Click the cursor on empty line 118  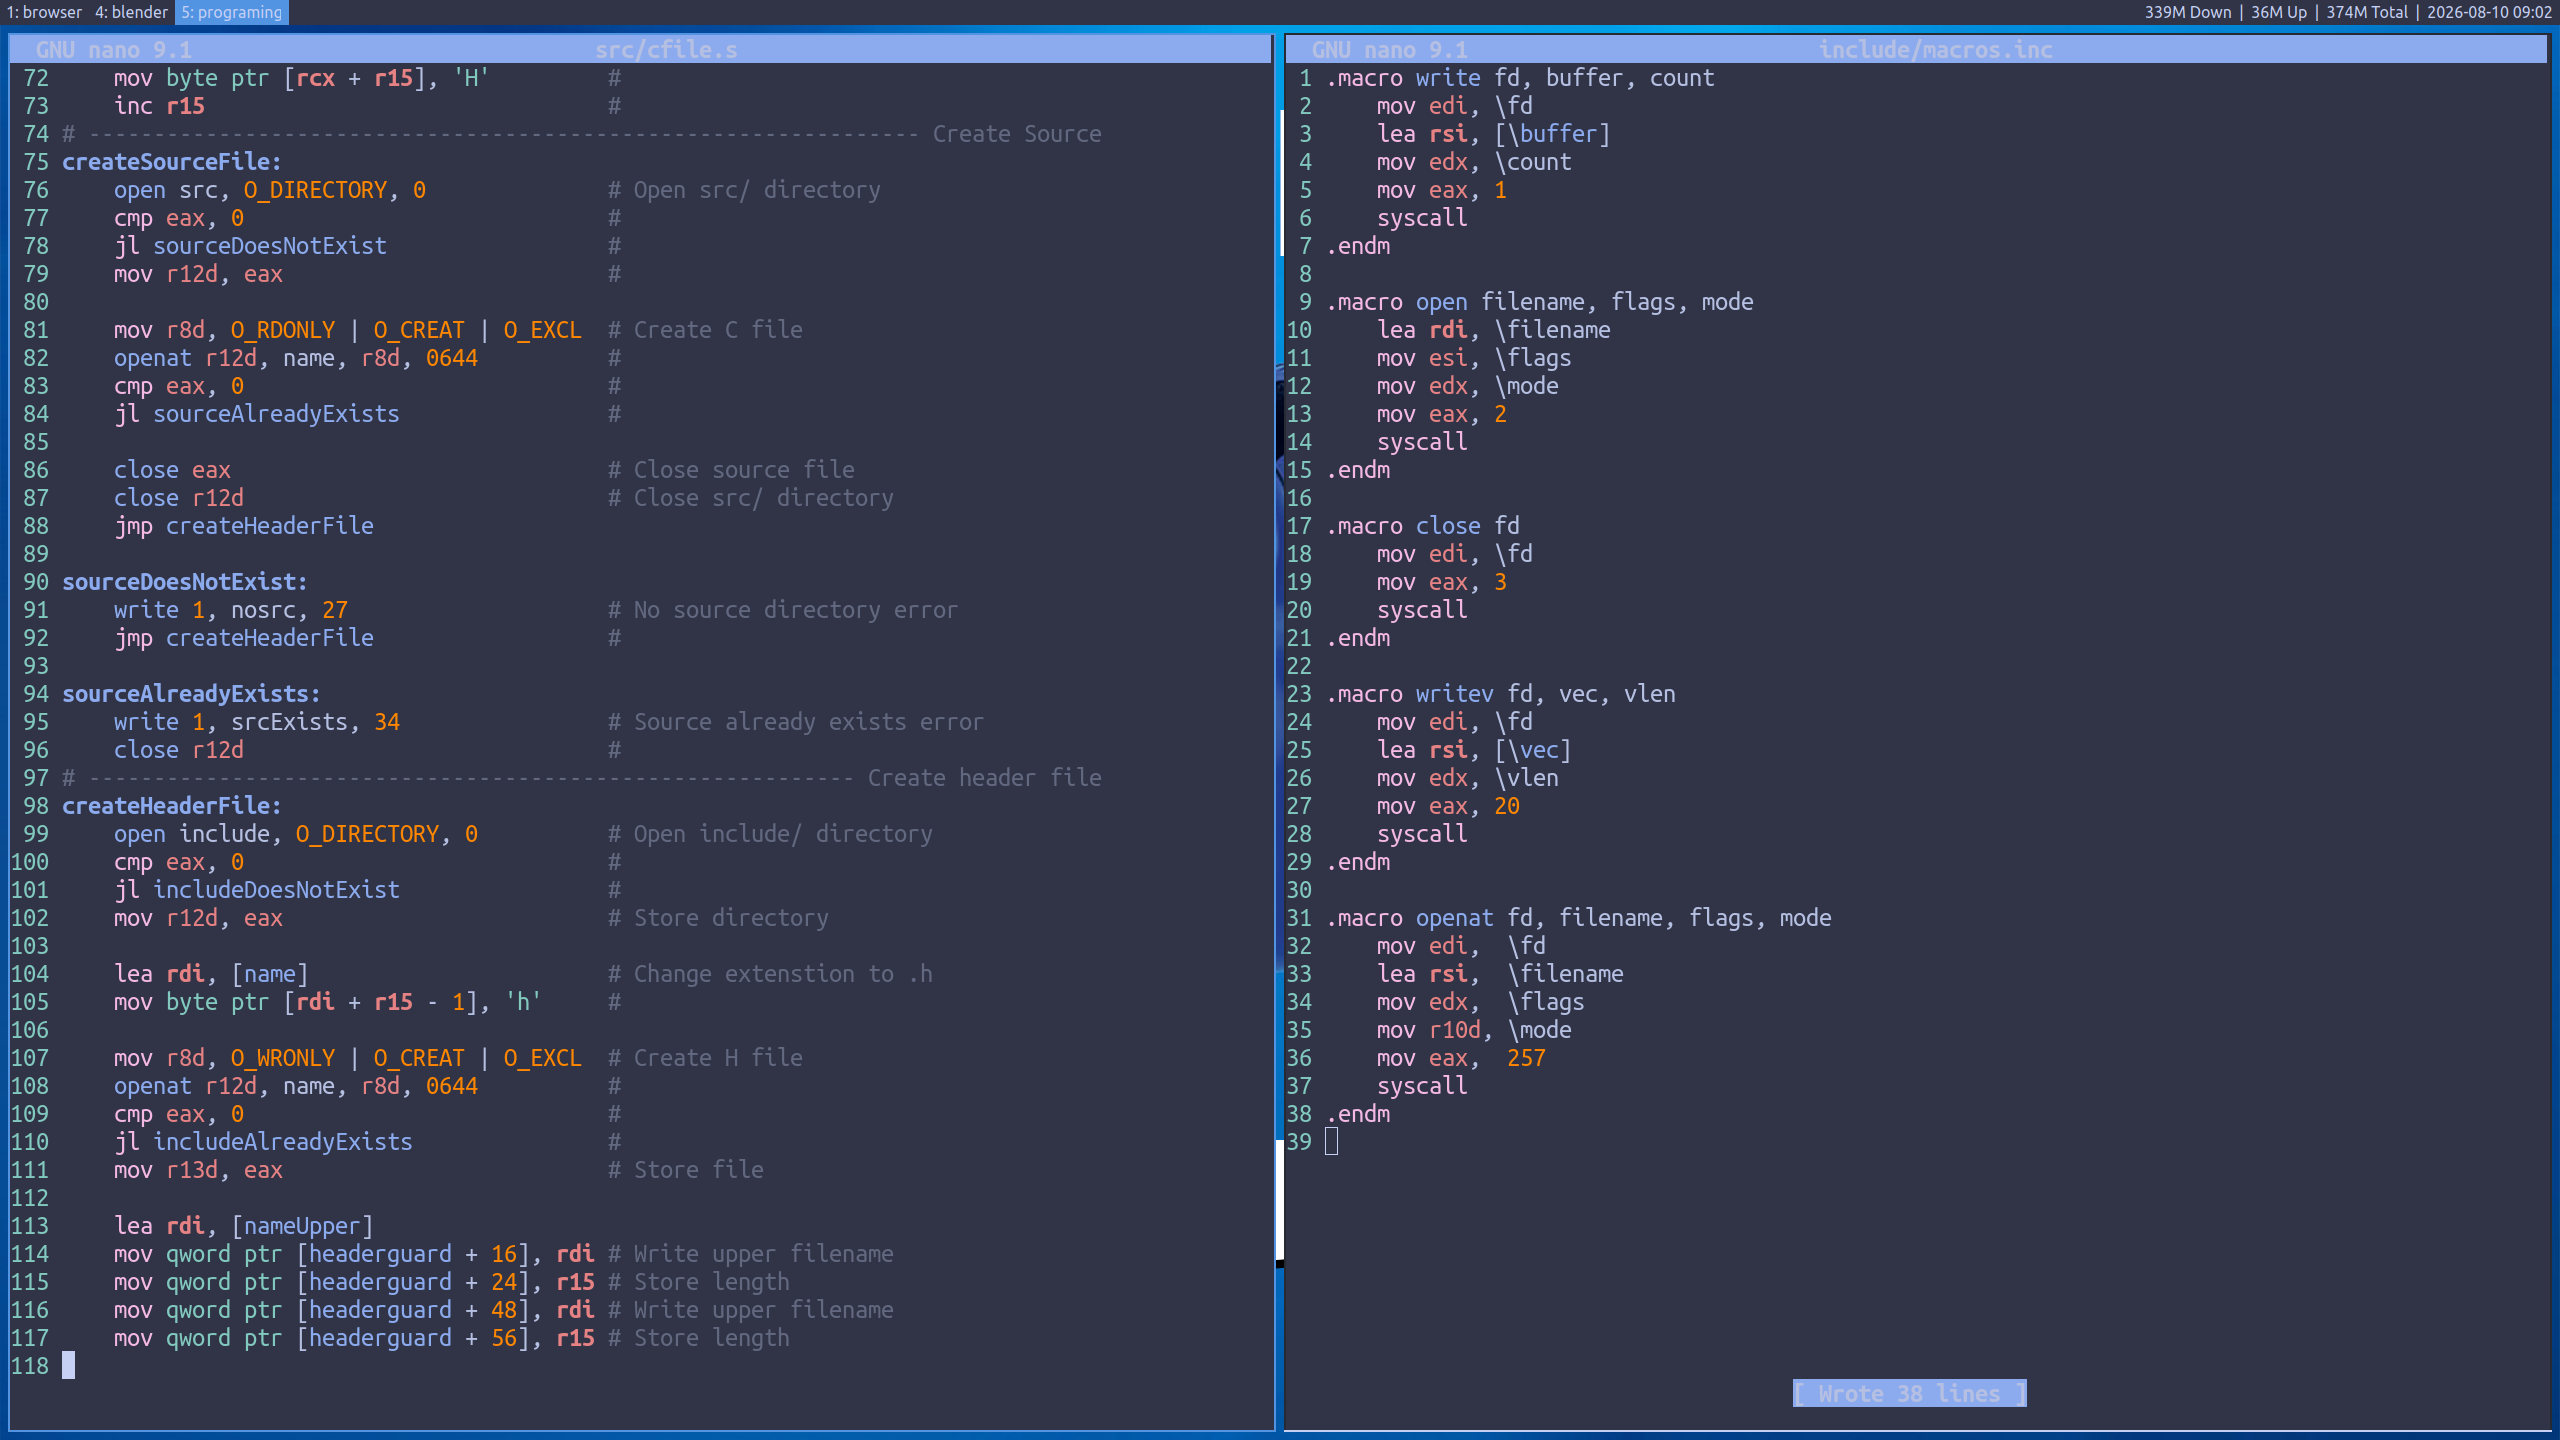pyautogui.click(x=68, y=1365)
